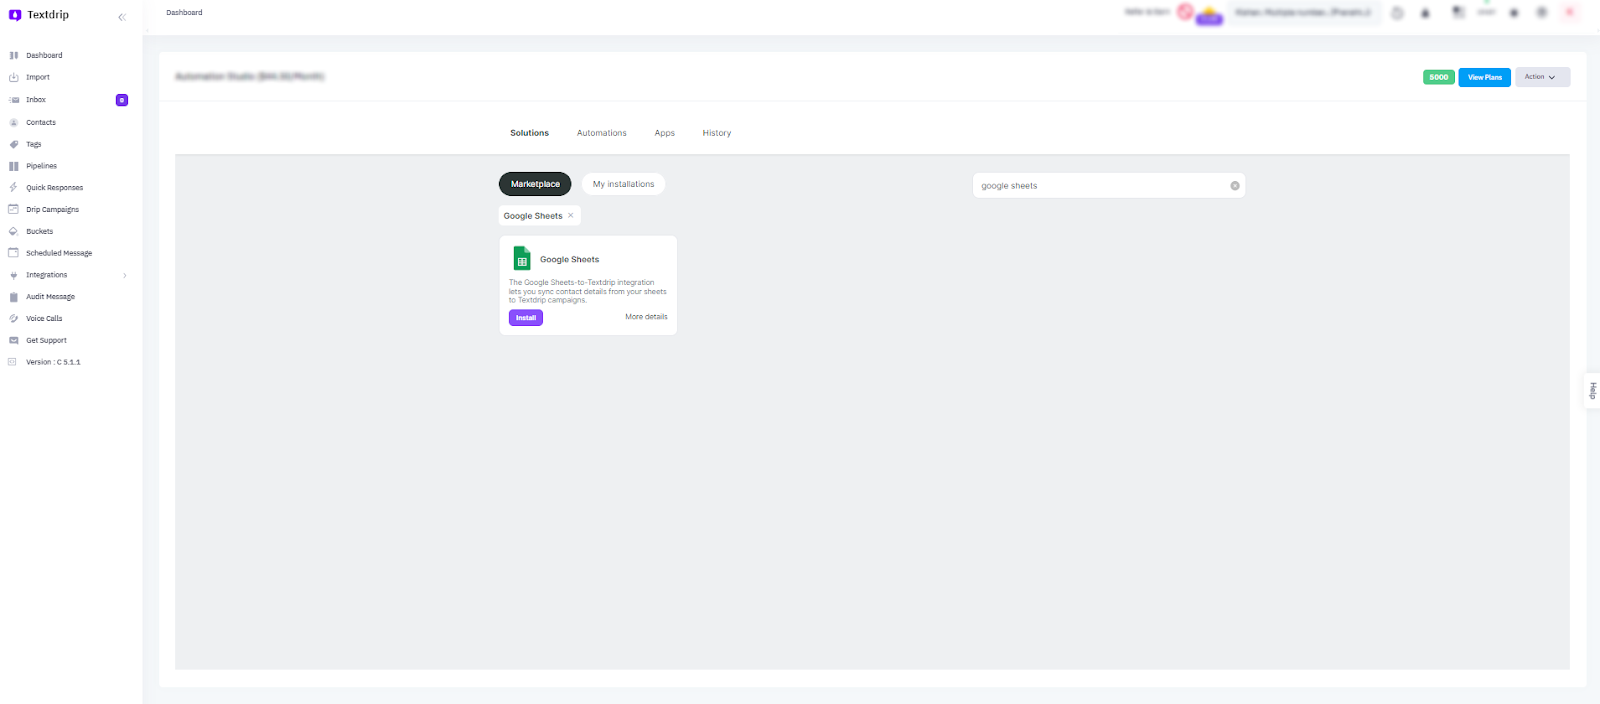
Task: Collapse the sidebar with the double chevron
Action: (122, 17)
